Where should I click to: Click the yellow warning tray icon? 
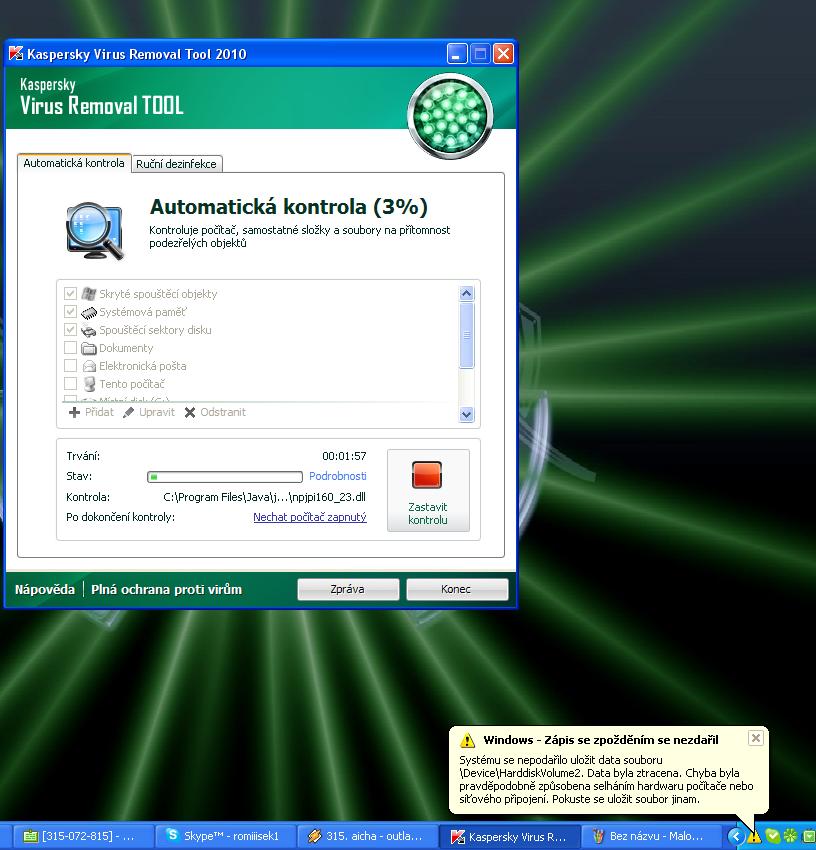coord(754,836)
